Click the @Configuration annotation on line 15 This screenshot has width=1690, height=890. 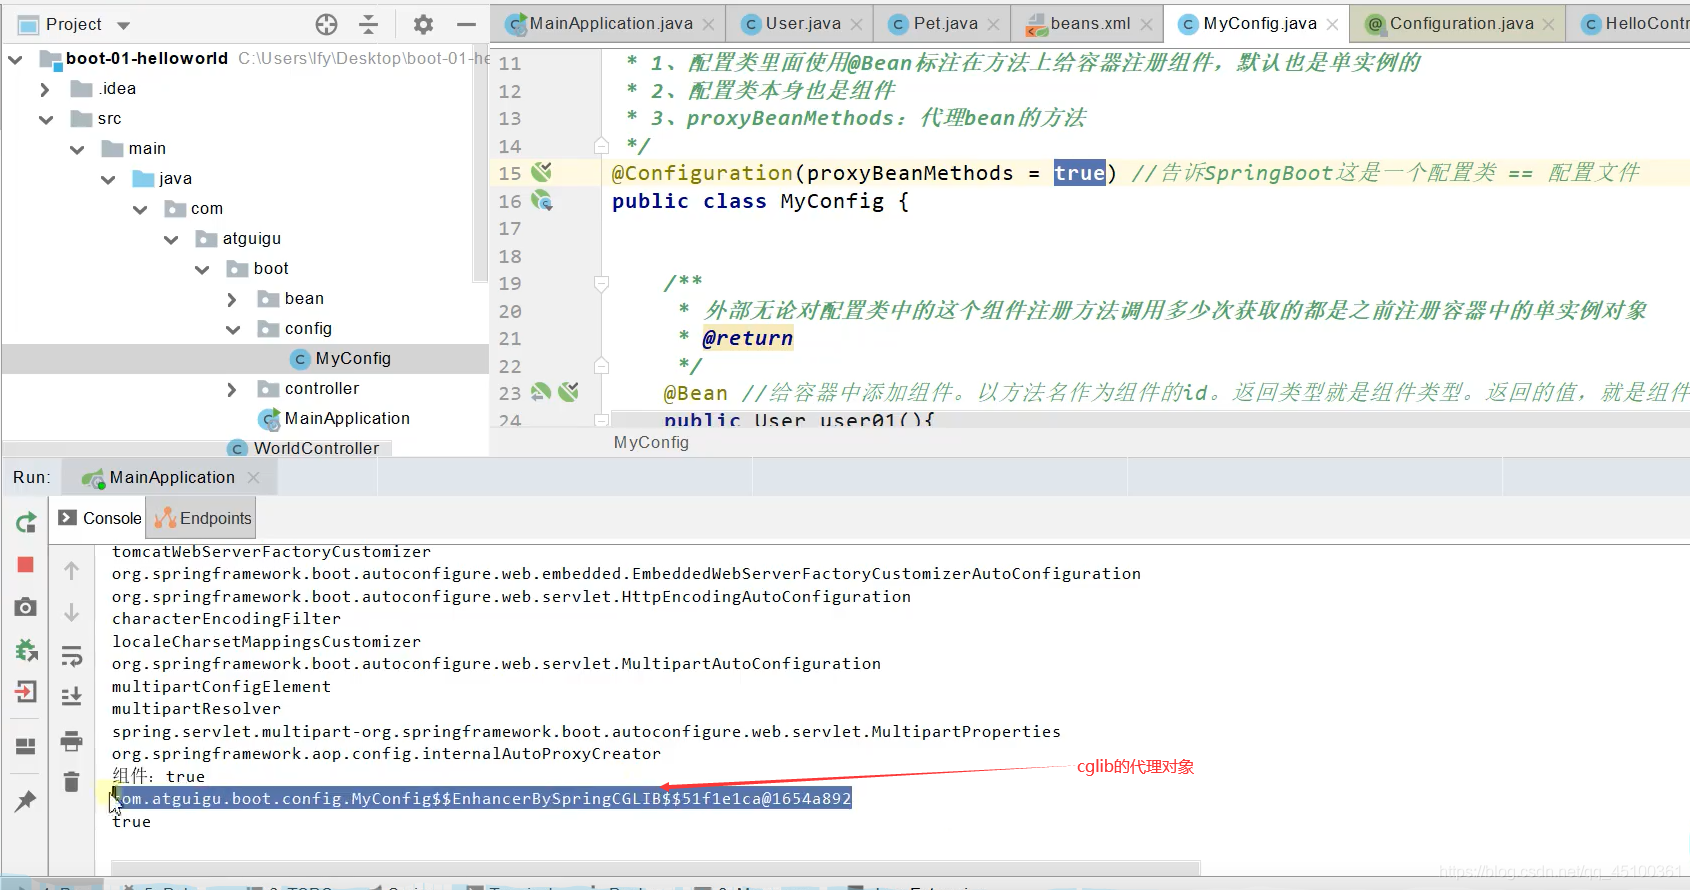point(702,173)
